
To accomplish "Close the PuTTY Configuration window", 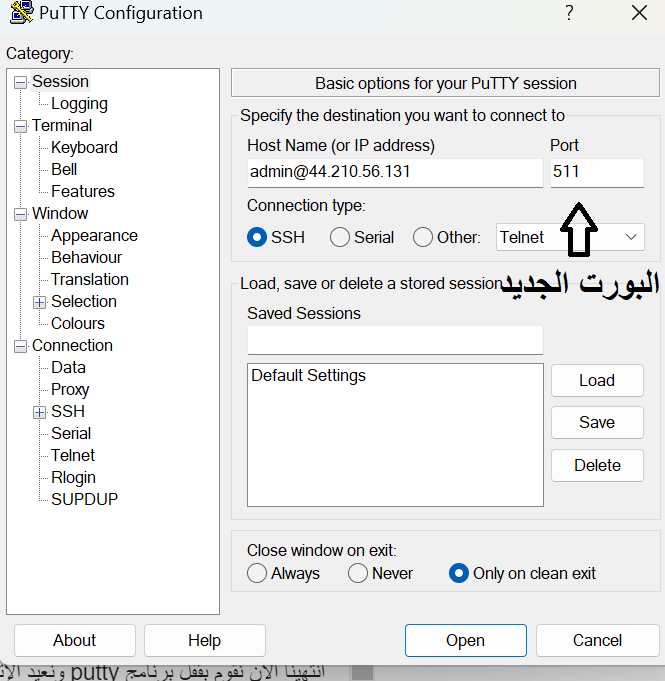I will tap(639, 13).
